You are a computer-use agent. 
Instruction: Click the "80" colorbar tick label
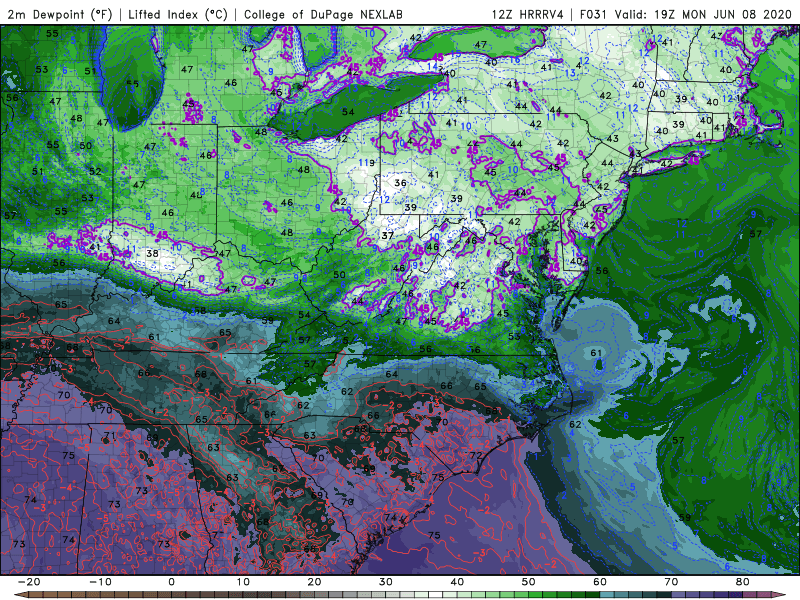743,582
